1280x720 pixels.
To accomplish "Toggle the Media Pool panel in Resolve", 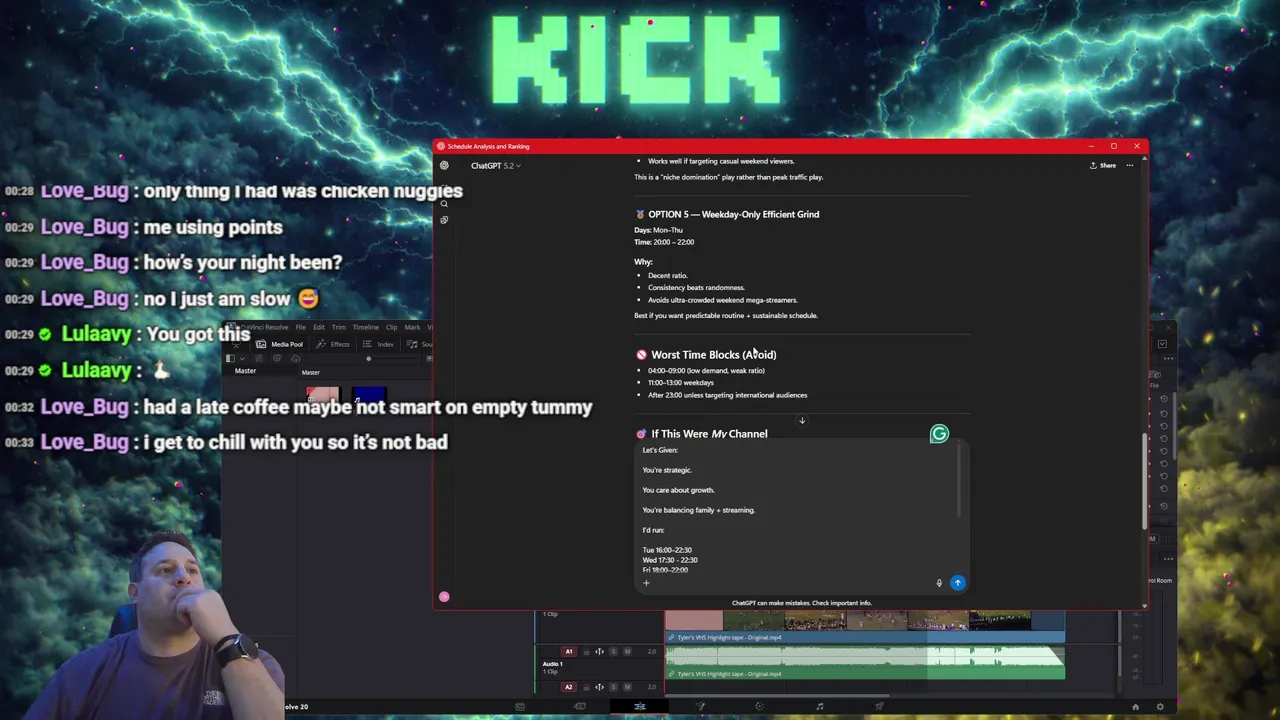I will click(x=279, y=345).
